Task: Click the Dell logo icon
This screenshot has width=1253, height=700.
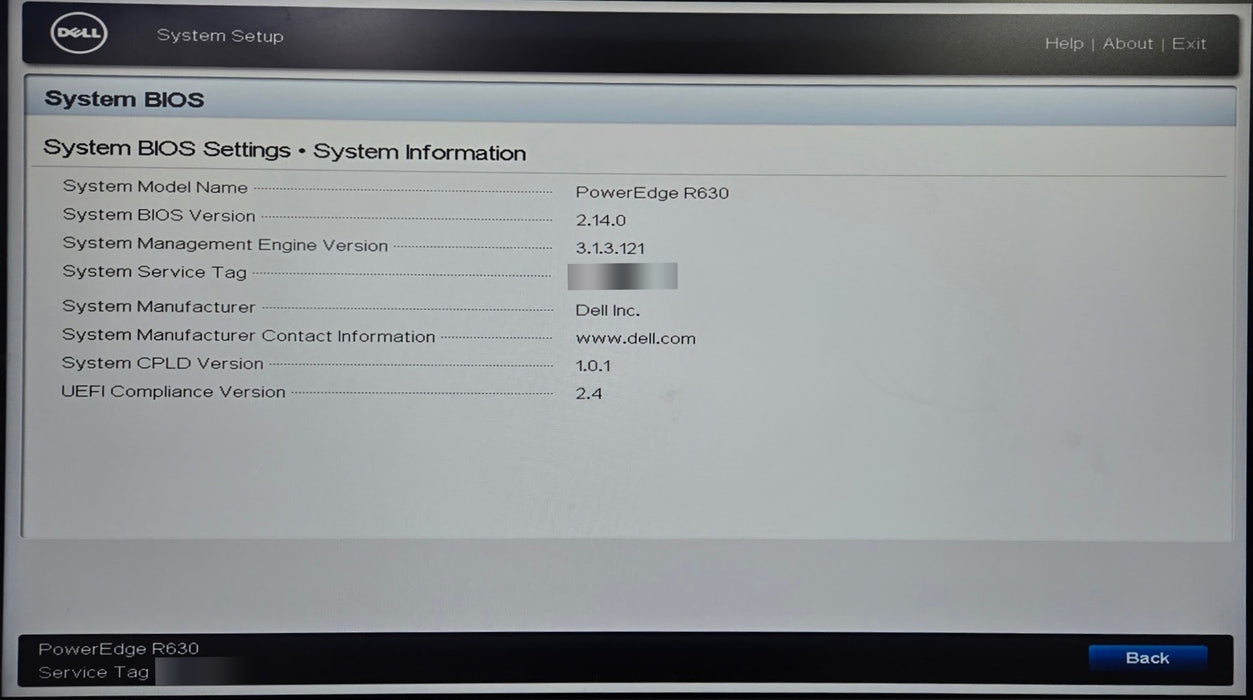Action: point(79,35)
